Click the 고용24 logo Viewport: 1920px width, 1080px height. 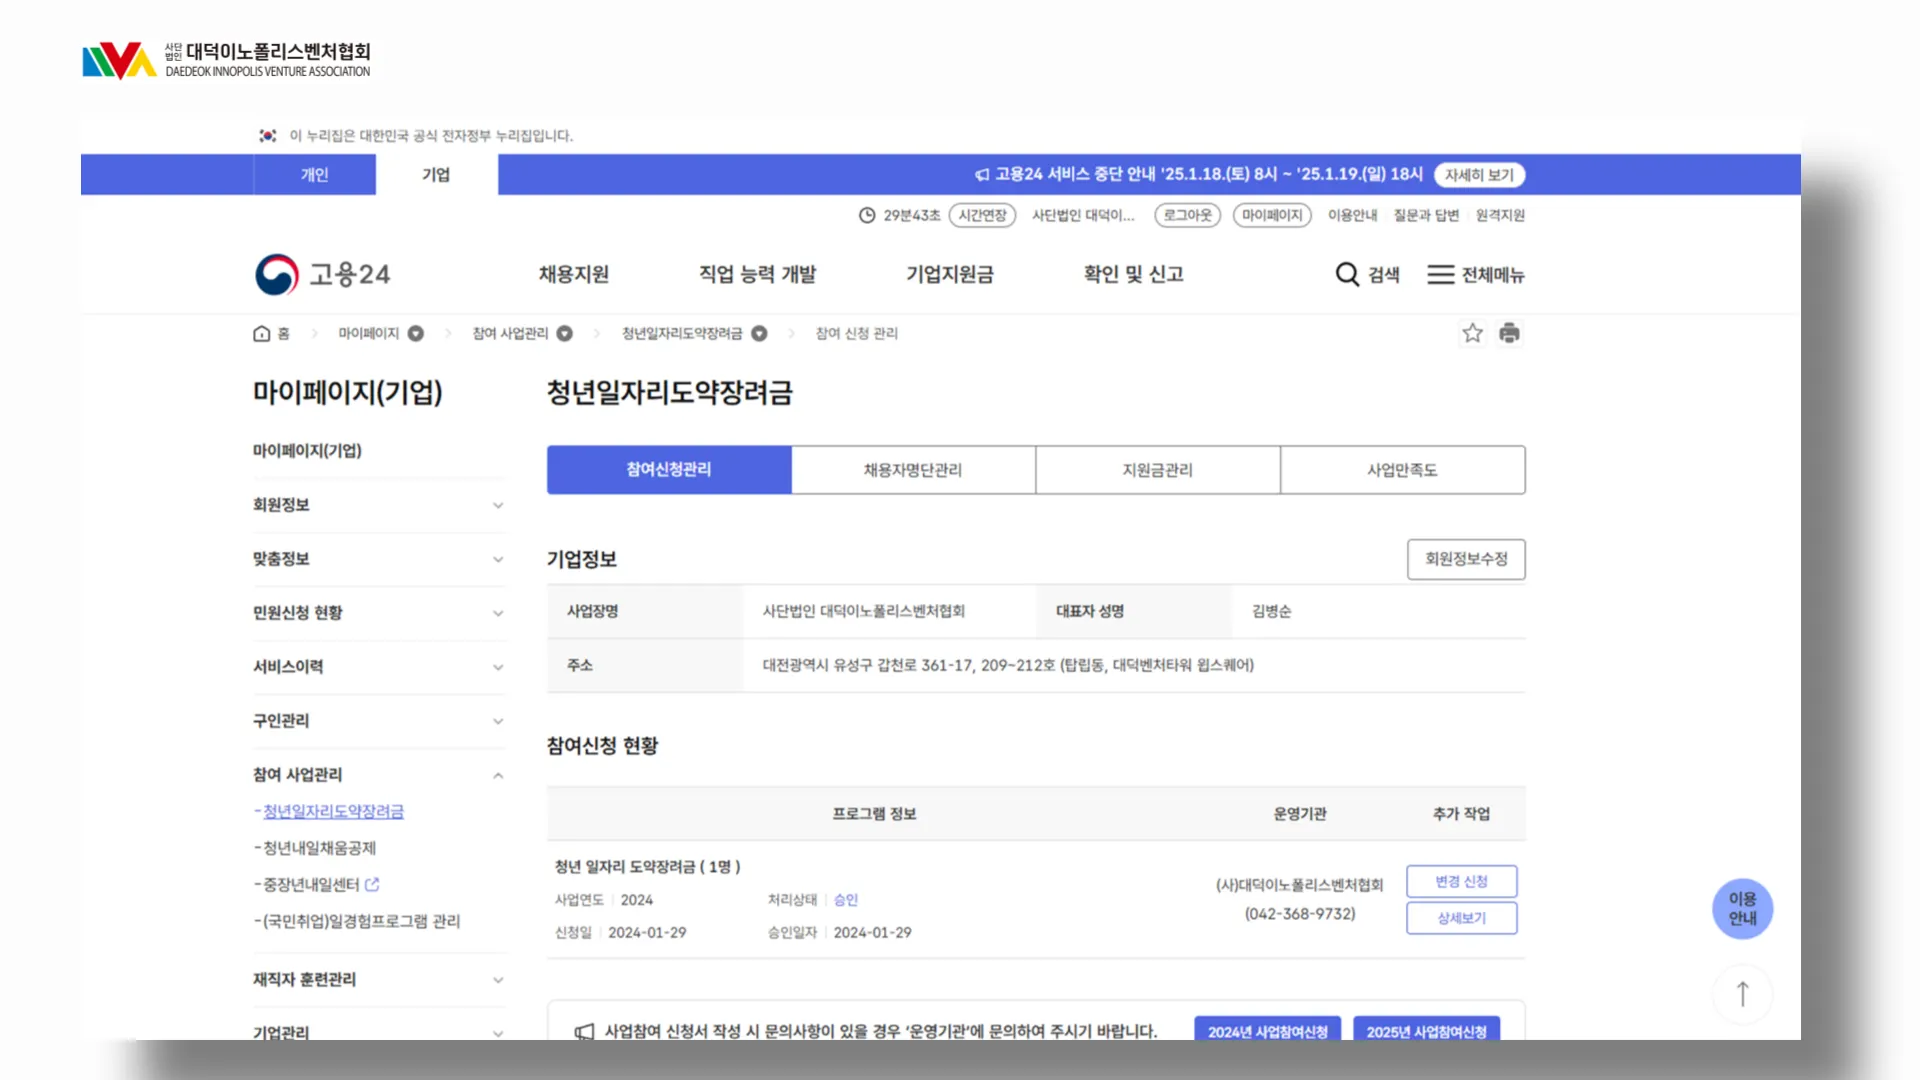(322, 274)
